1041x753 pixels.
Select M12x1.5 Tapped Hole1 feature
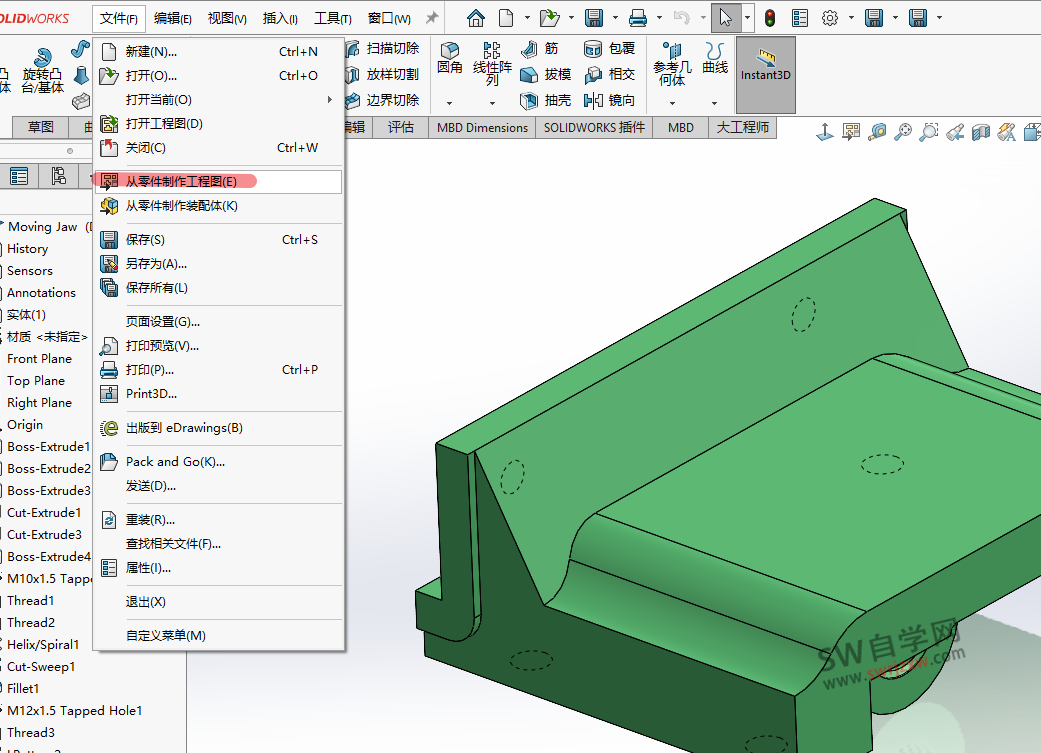click(74, 711)
